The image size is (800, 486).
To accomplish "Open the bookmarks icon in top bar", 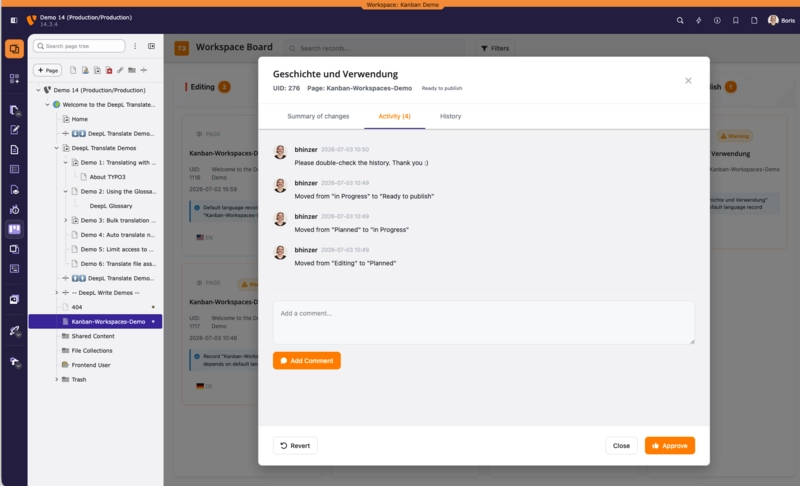I will tap(735, 20).
